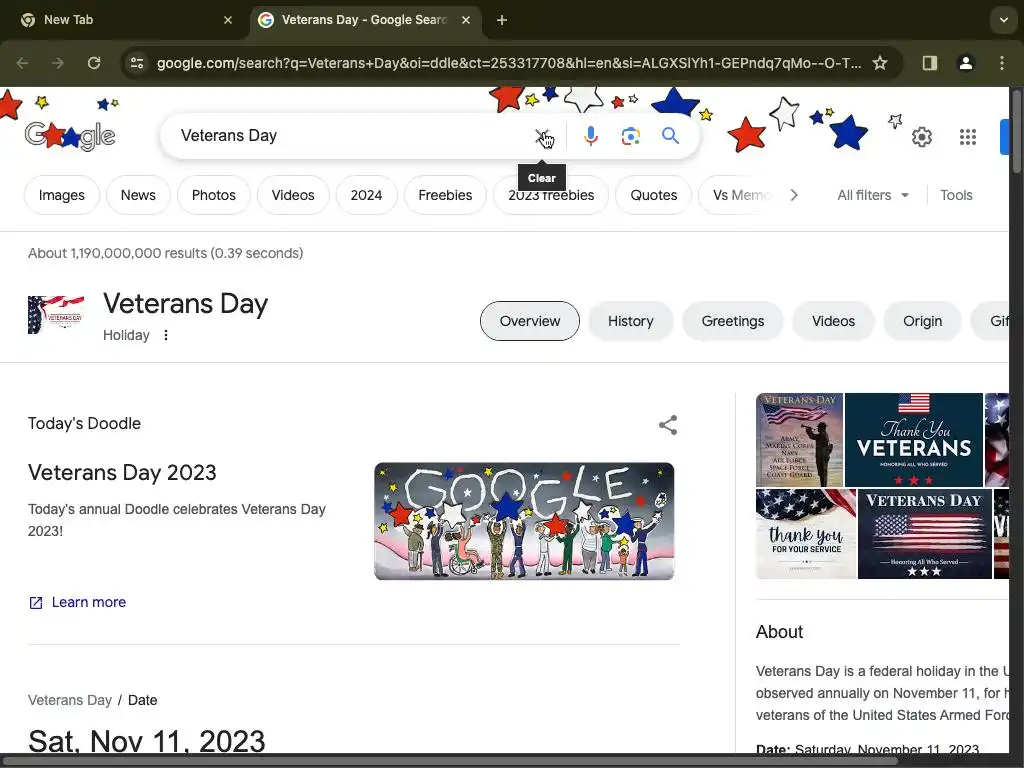The width and height of the screenshot is (1024, 768).
Task: View site information icon in address bar
Action: pyautogui.click(x=137, y=63)
